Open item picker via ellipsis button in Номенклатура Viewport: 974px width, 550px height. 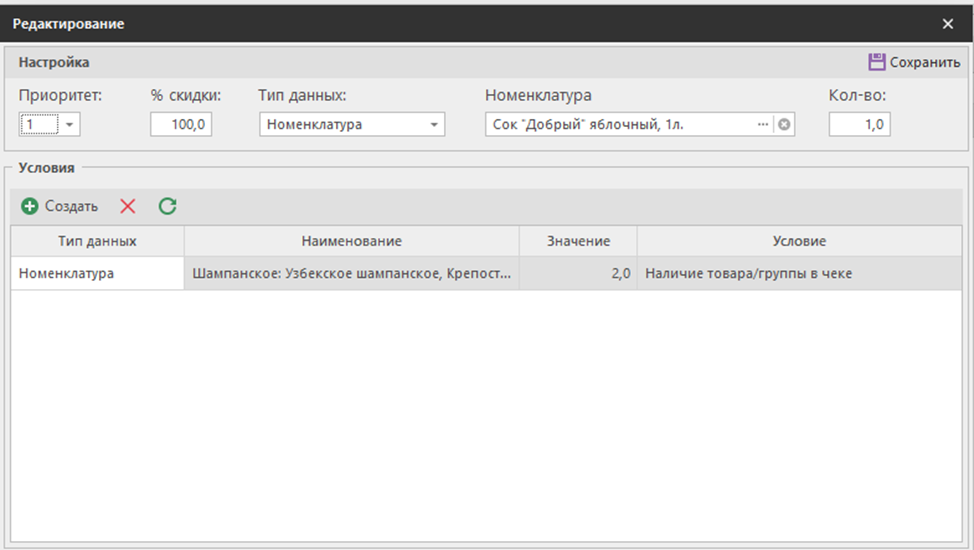click(x=764, y=125)
